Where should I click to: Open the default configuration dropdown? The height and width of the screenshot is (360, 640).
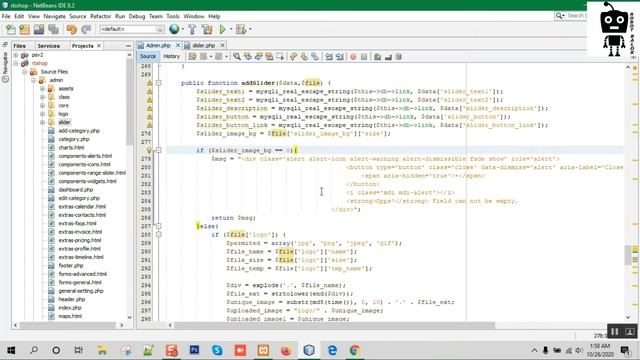[131, 29]
